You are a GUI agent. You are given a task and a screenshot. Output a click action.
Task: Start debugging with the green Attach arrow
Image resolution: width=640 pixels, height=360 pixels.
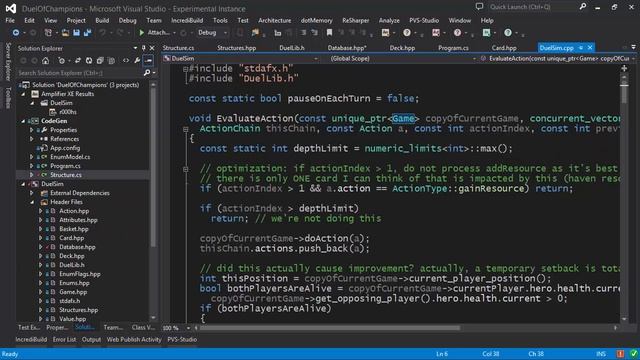142,33
